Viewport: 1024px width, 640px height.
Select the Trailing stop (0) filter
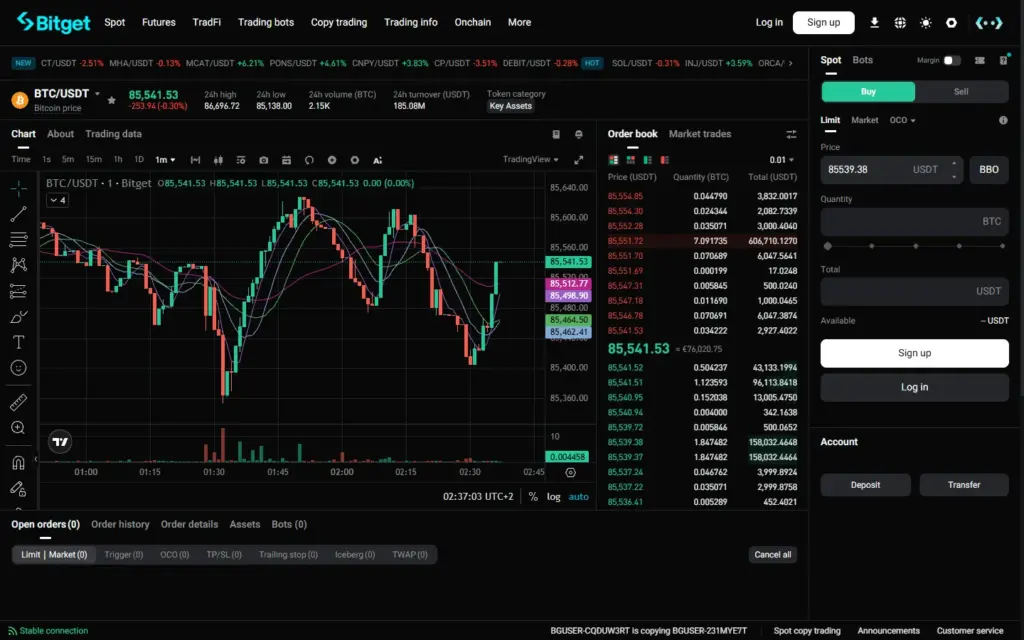288,554
